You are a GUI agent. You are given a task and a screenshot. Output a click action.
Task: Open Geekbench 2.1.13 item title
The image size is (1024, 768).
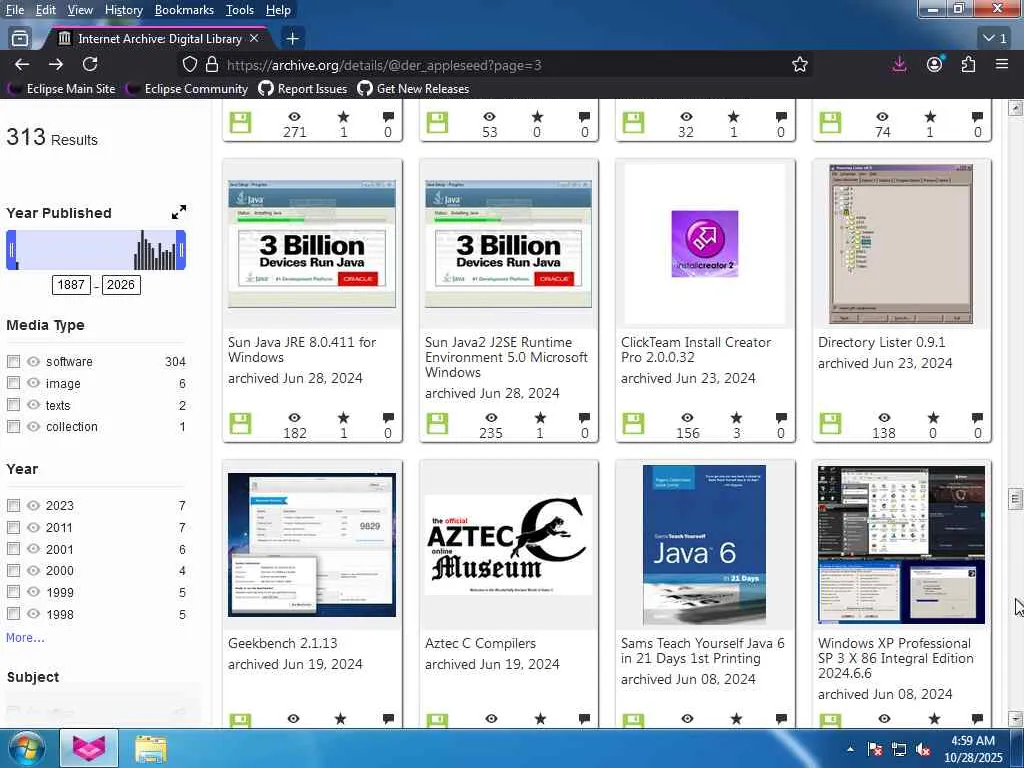283,643
